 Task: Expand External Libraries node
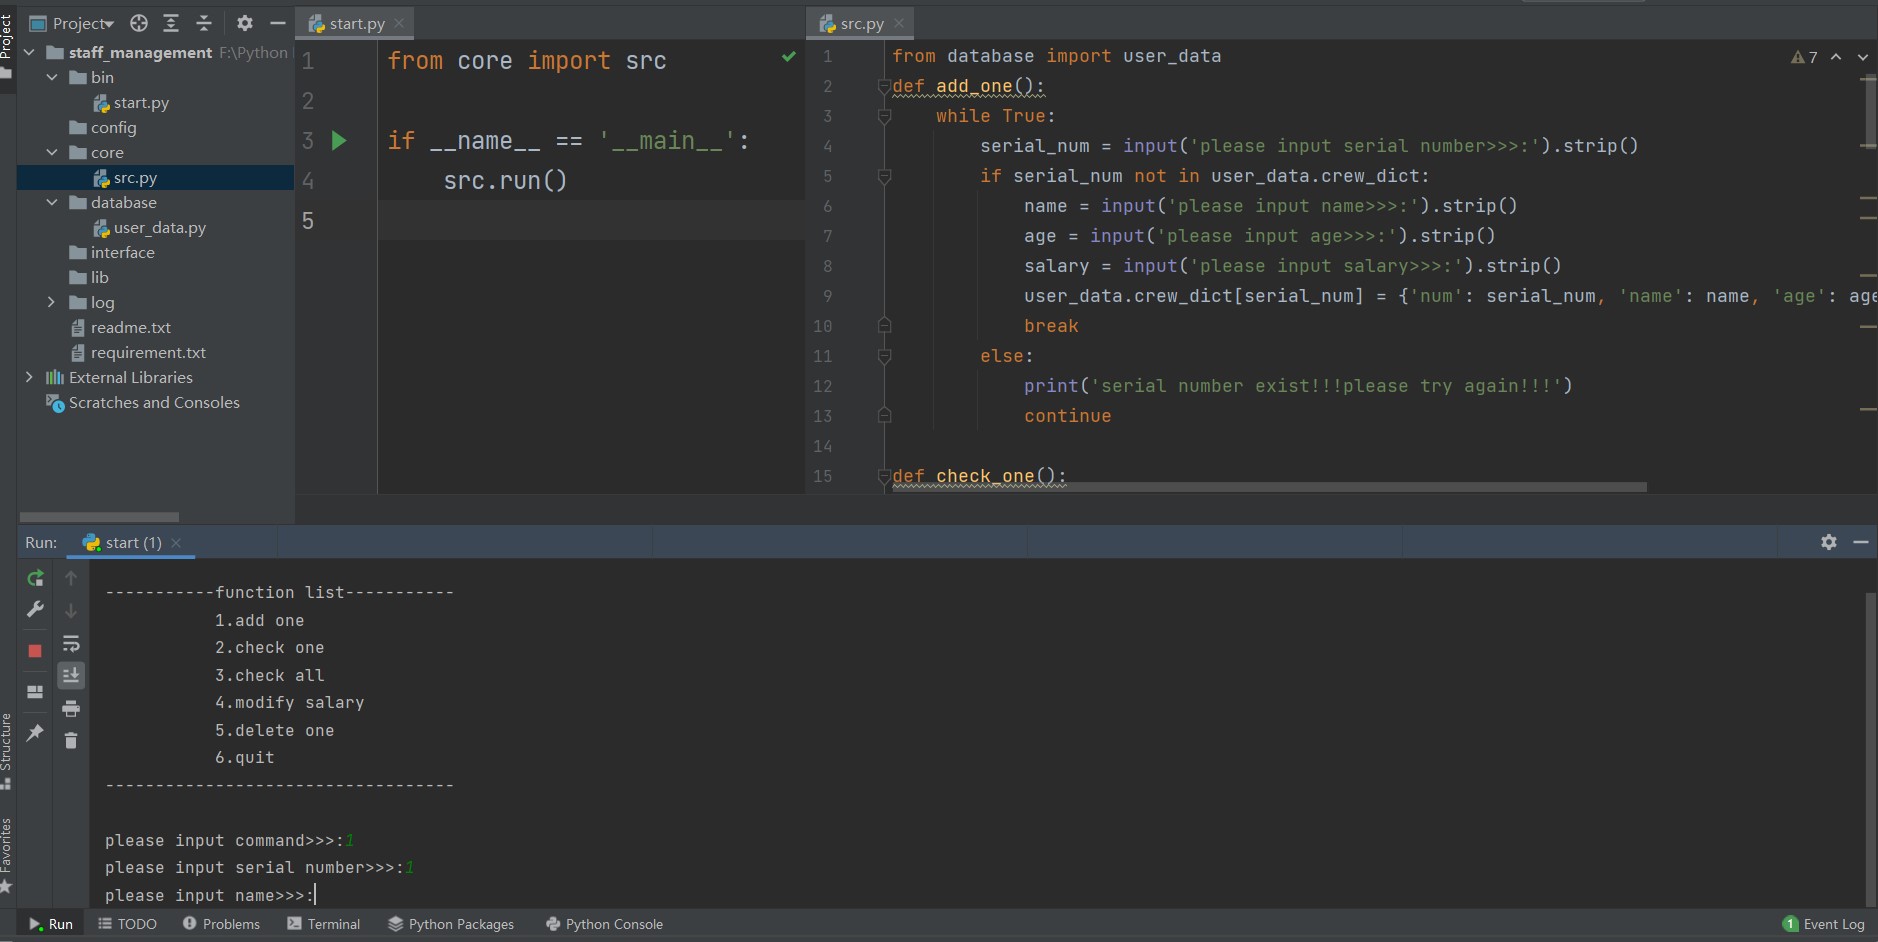pyautogui.click(x=29, y=377)
